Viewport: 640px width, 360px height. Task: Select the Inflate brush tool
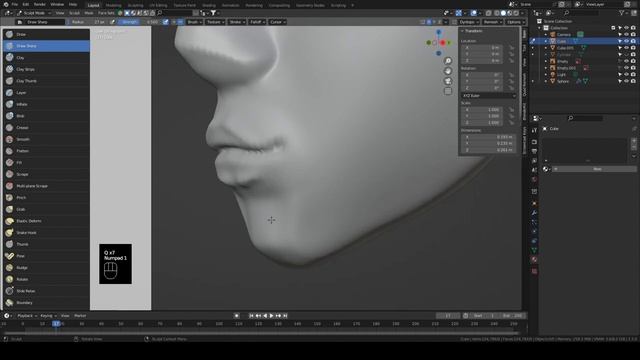coord(47,104)
